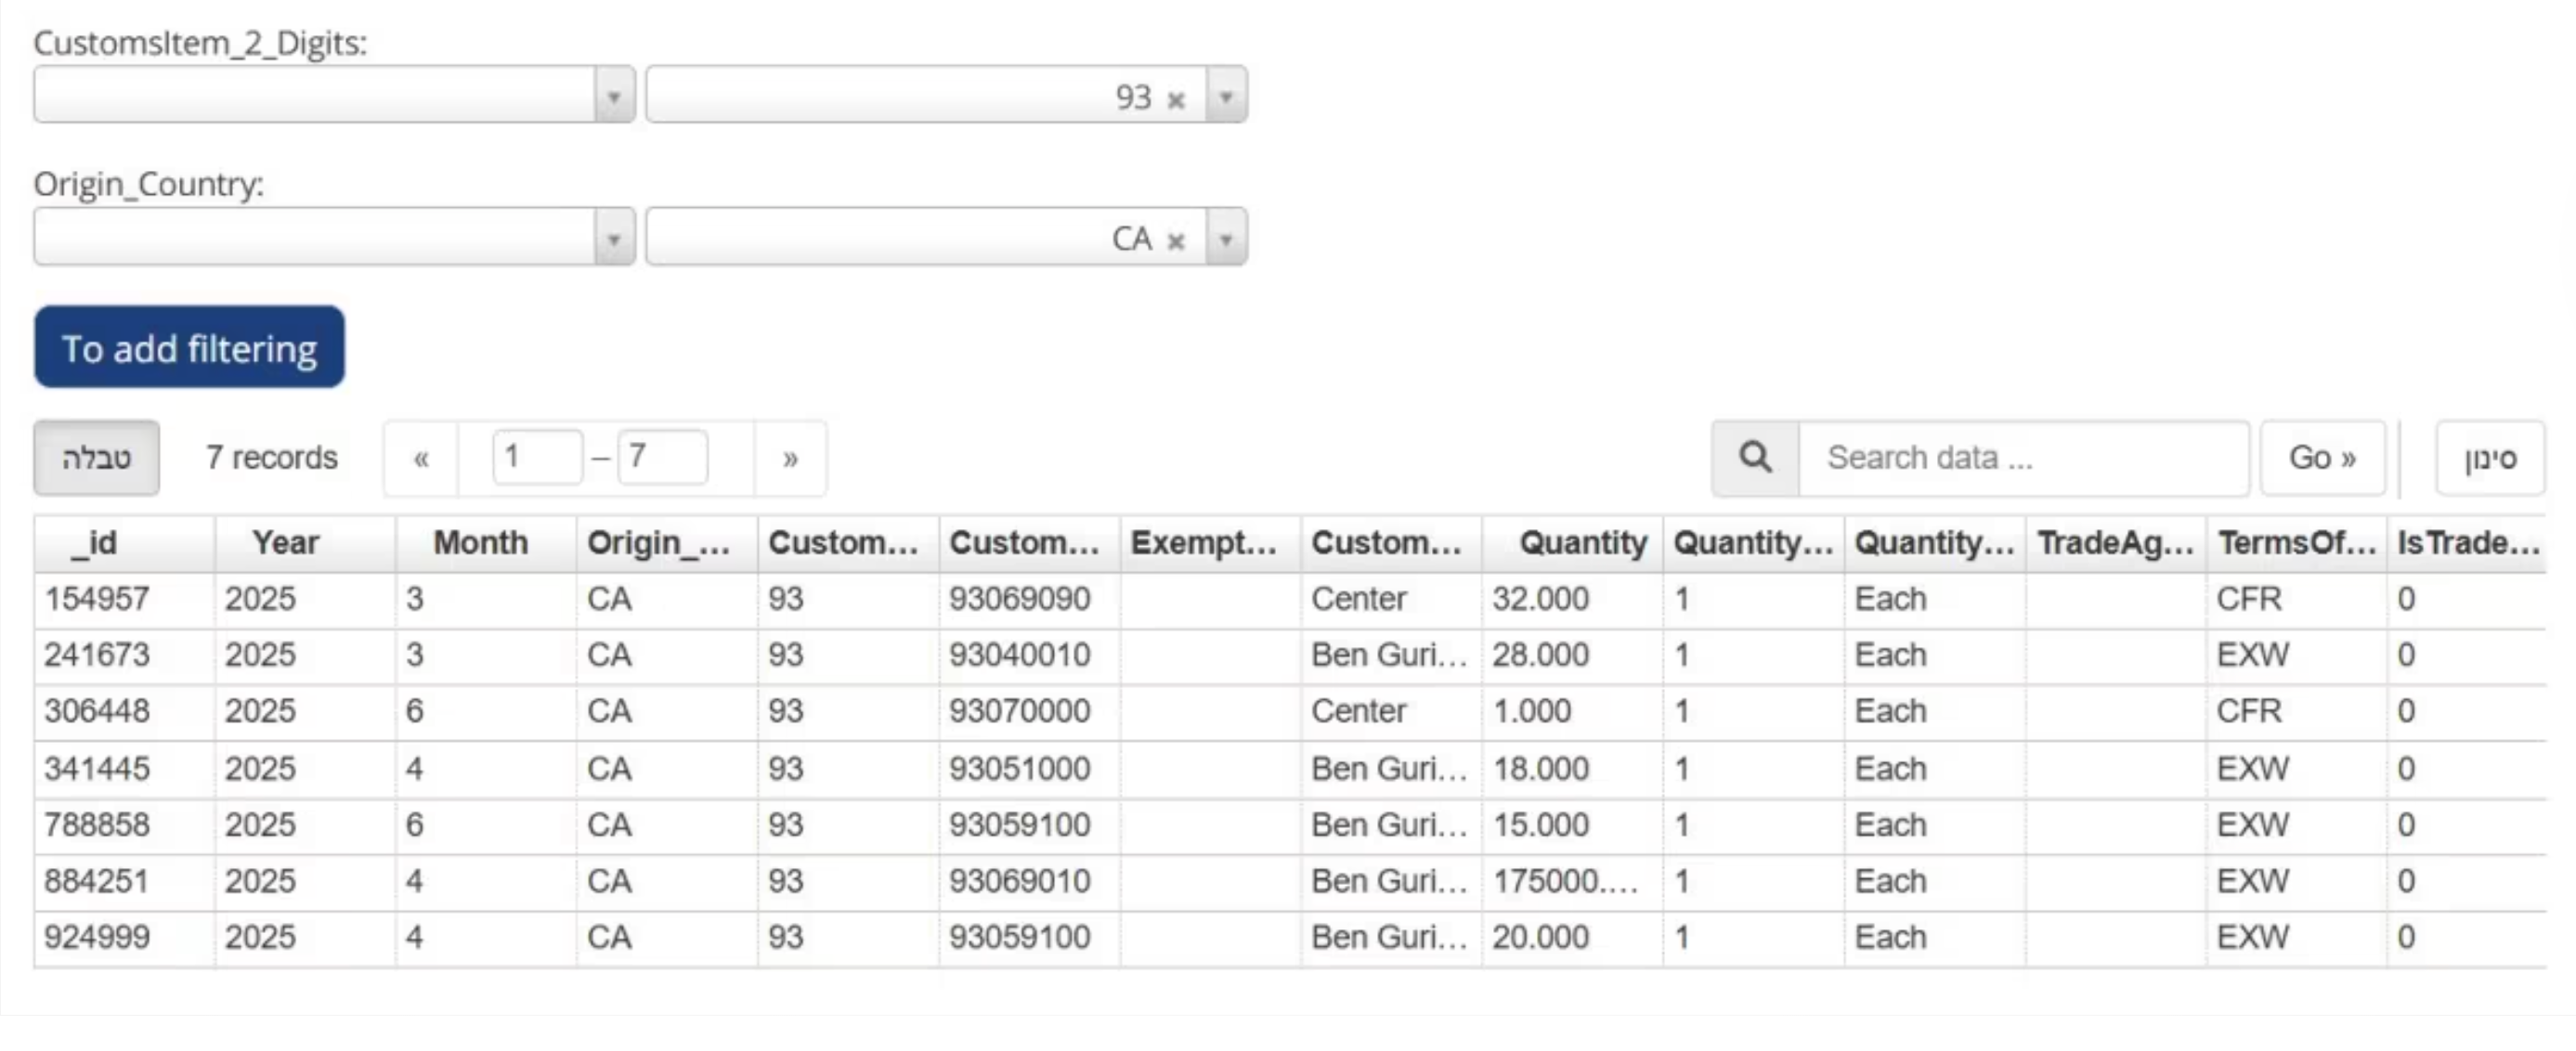Focus the Search data input field
Screen dimensions: 2576x1051
[2024, 458]
